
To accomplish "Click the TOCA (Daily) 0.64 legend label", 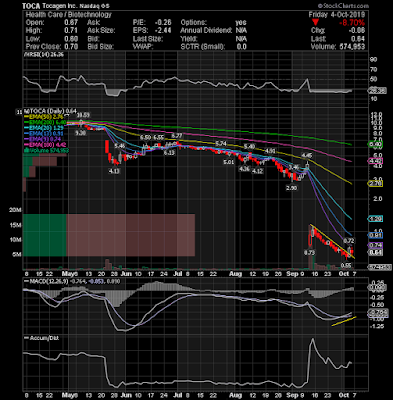I will pyautogui.click(x=51, y=111).
